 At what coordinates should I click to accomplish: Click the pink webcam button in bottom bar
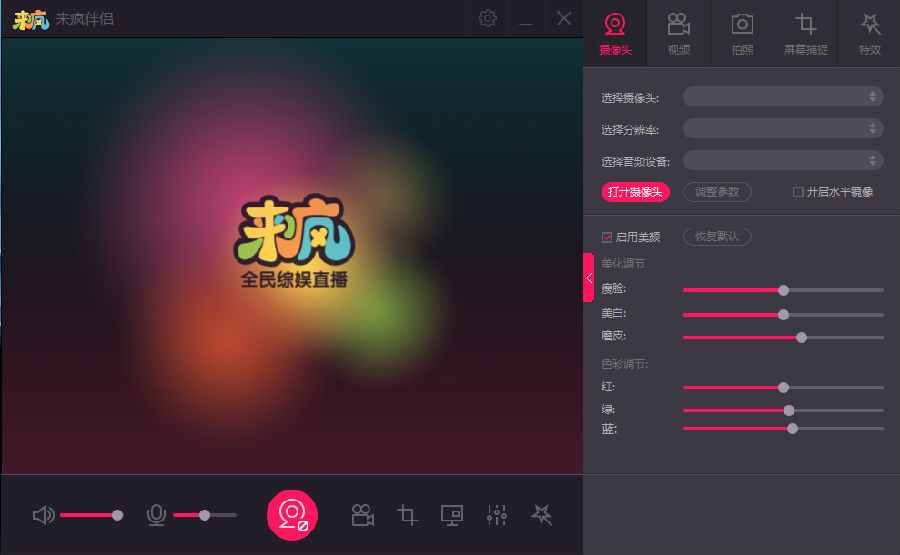tap(292, 515)
